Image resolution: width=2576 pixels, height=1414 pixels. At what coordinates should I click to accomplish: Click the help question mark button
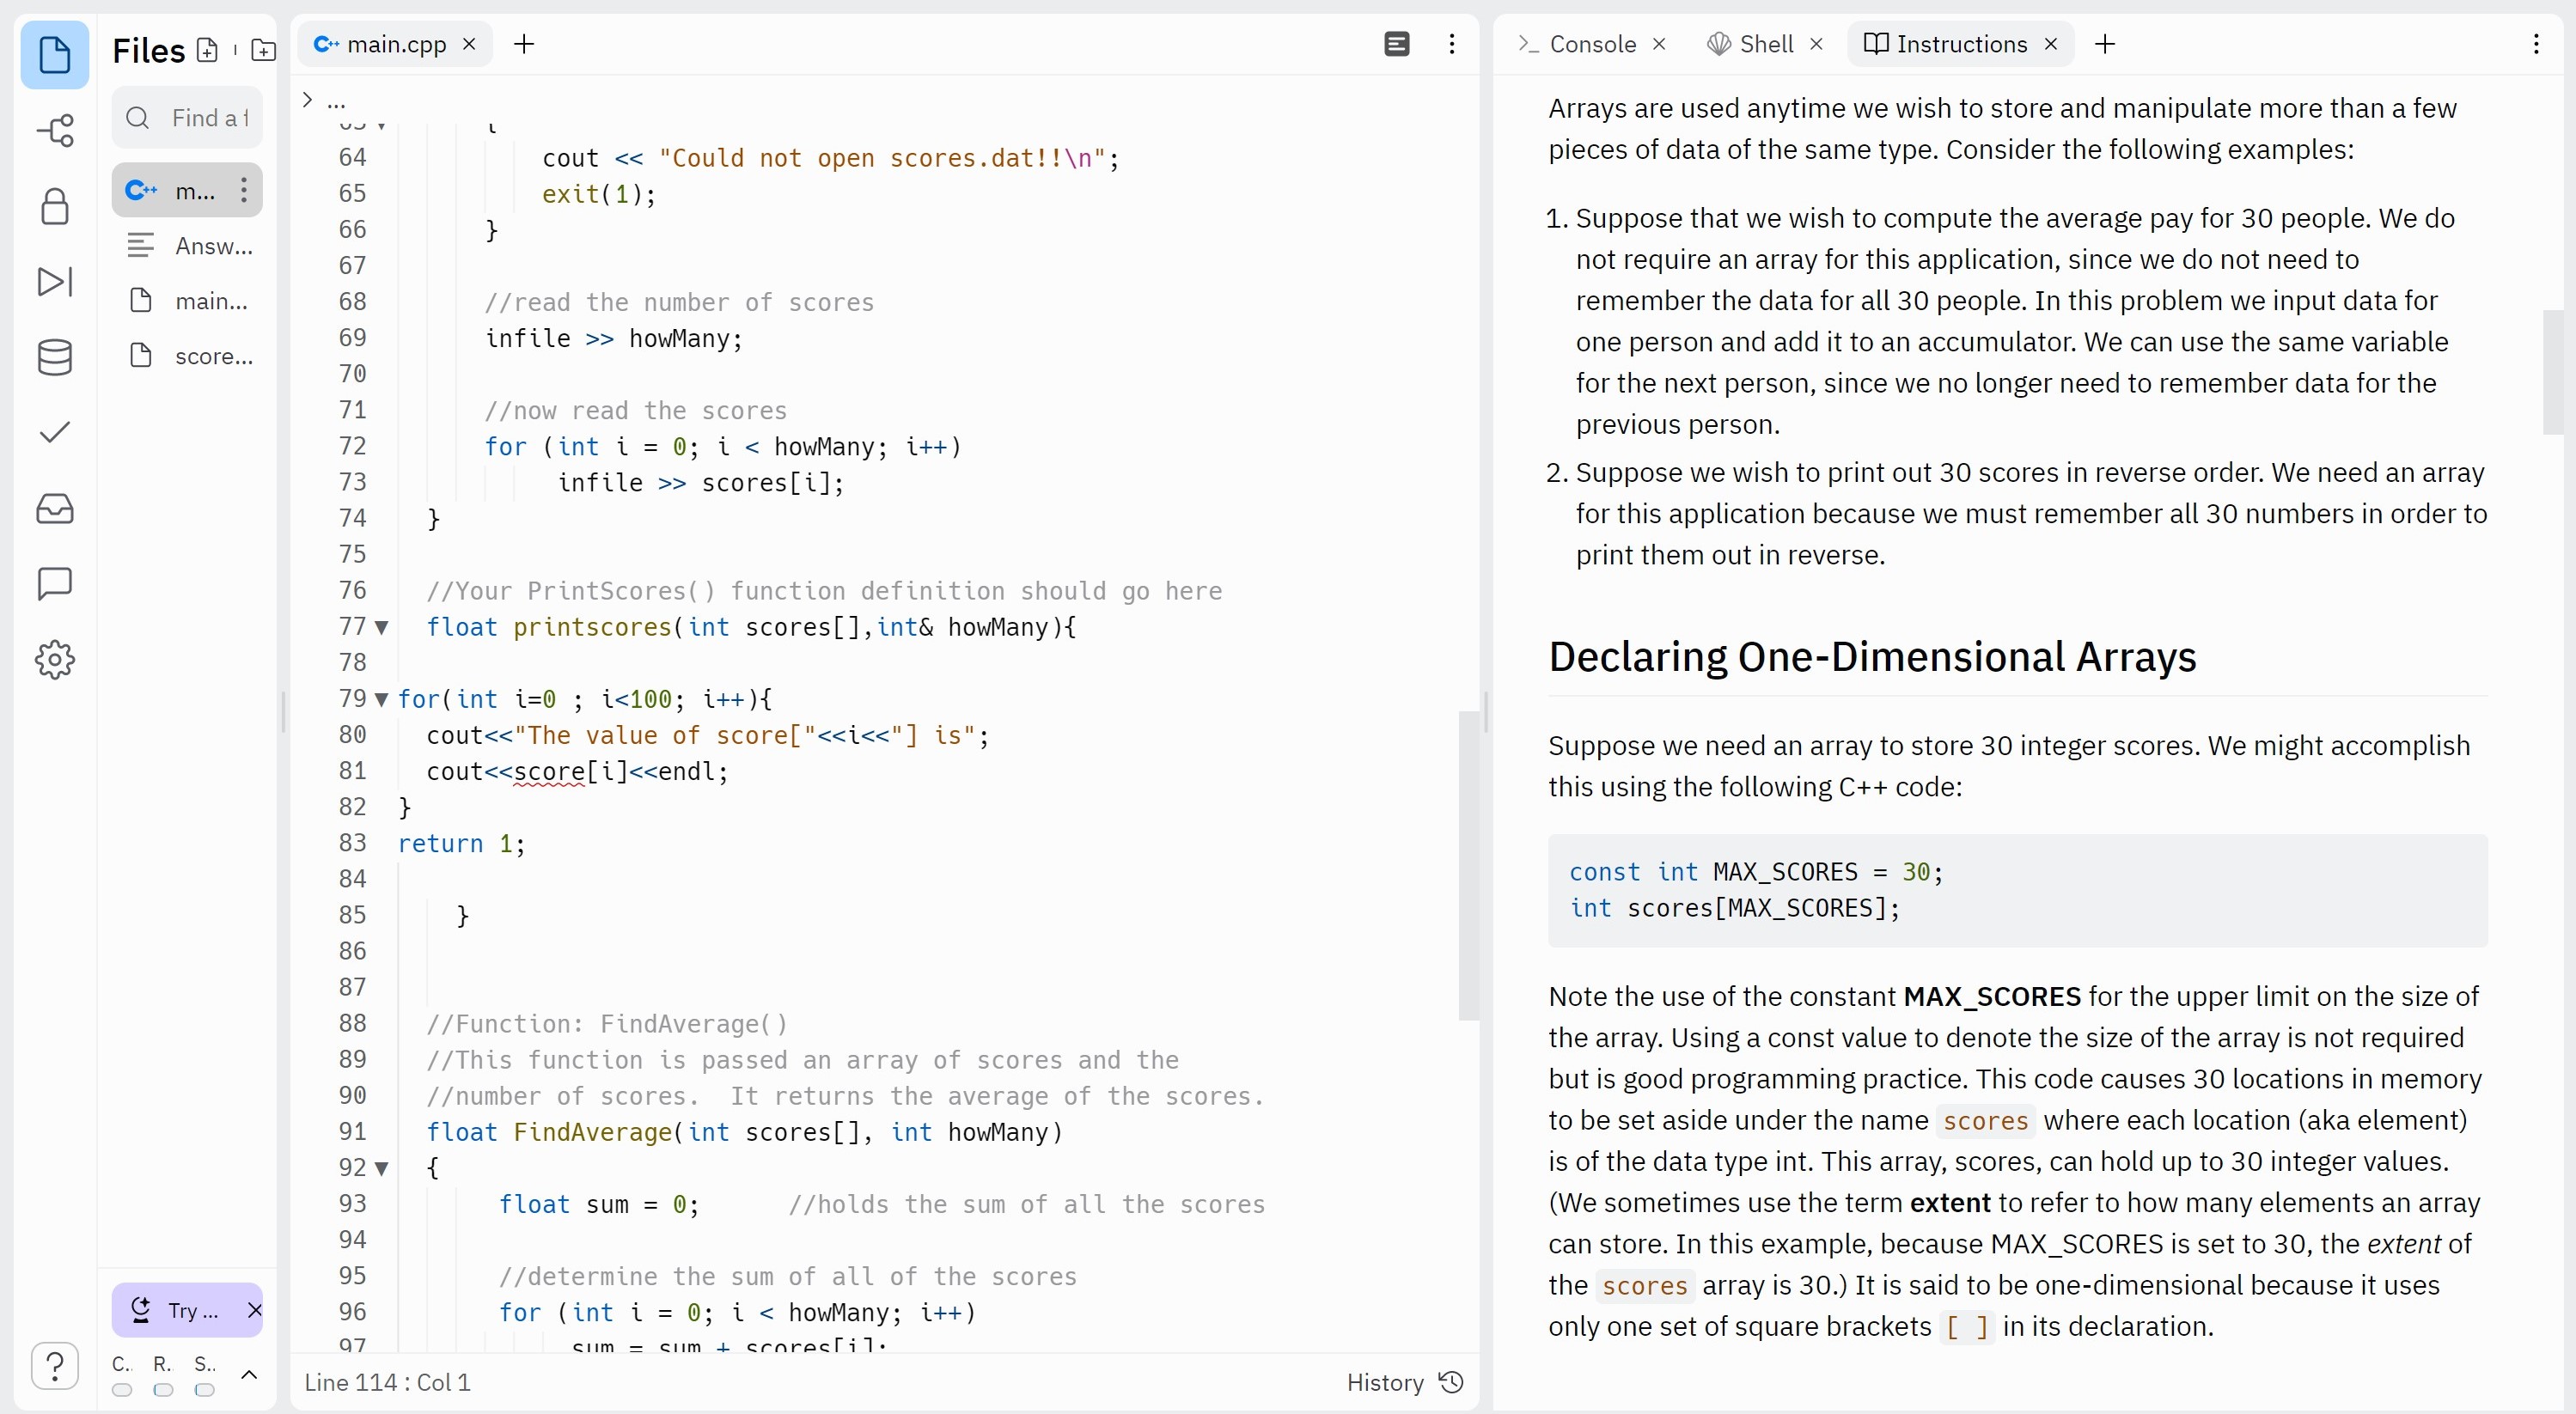click(55, 1365)
